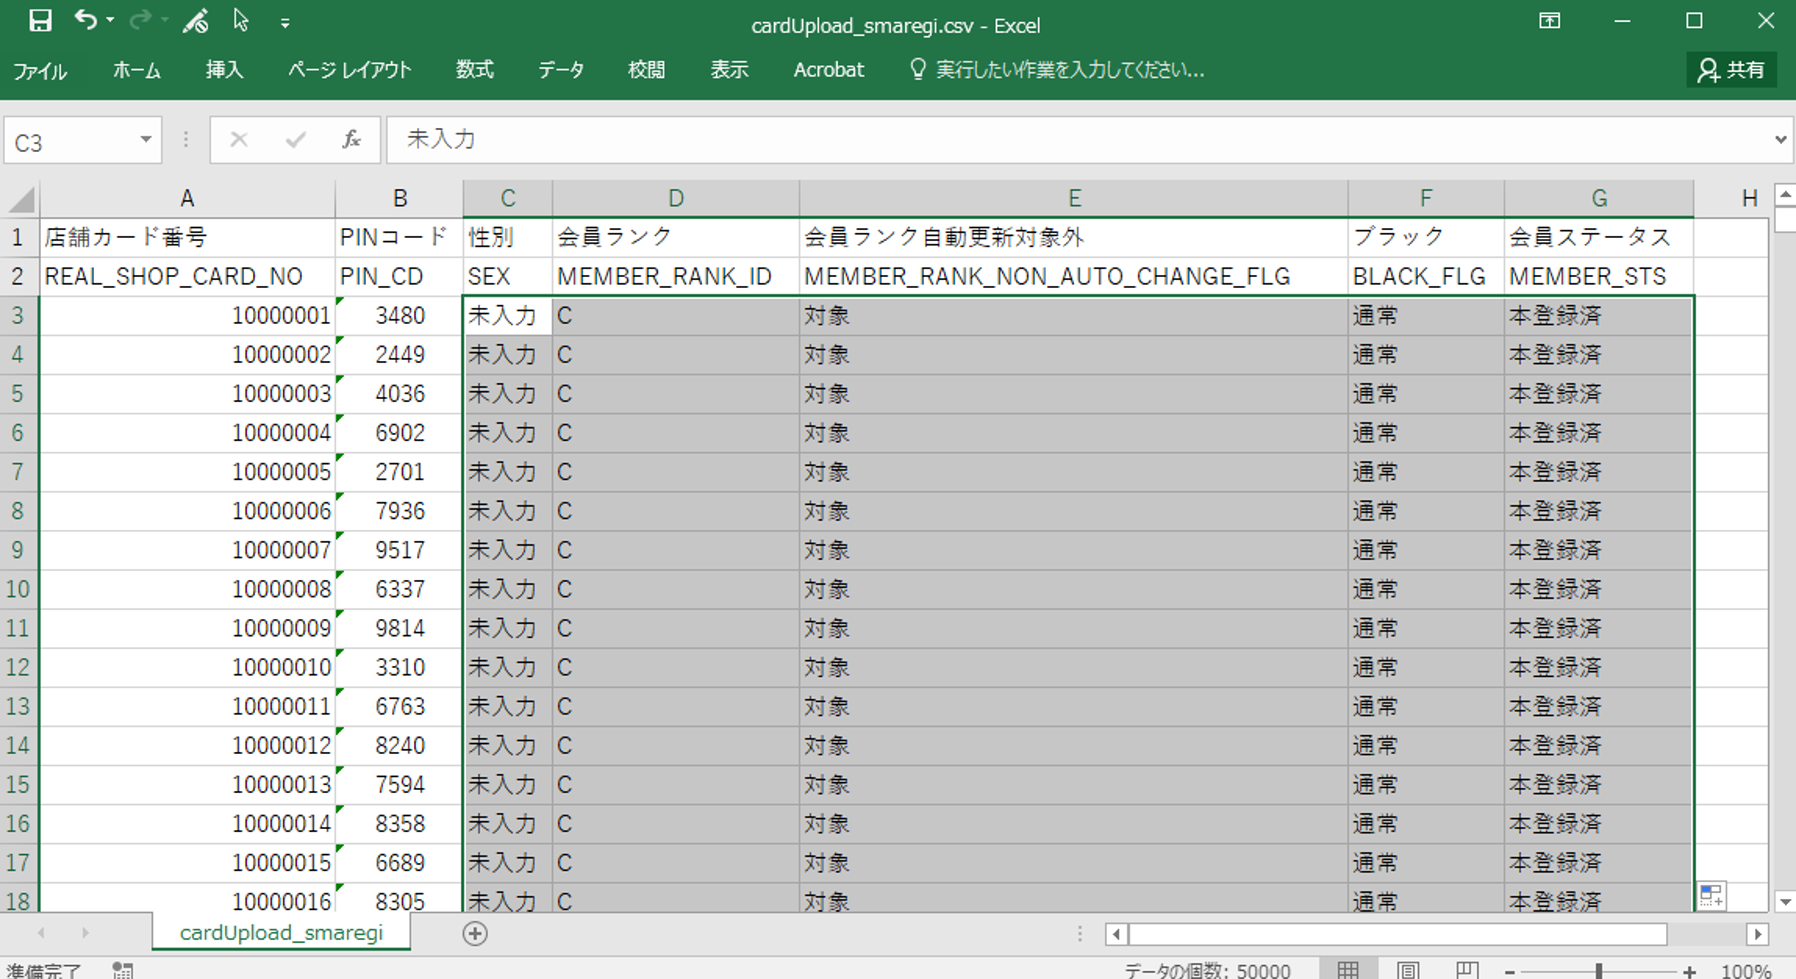Click the 共有 share button
1796x979 pixels.
[1732, 70]
